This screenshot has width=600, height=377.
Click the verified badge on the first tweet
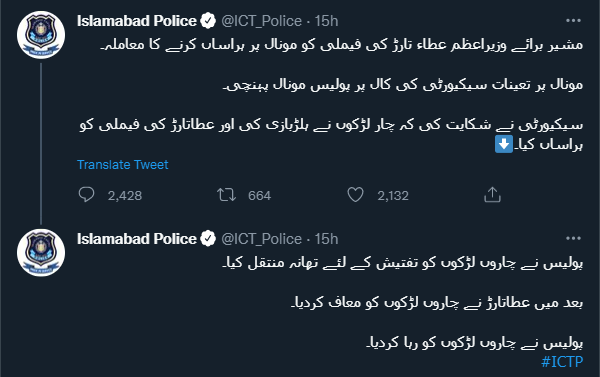click(208, 21)
